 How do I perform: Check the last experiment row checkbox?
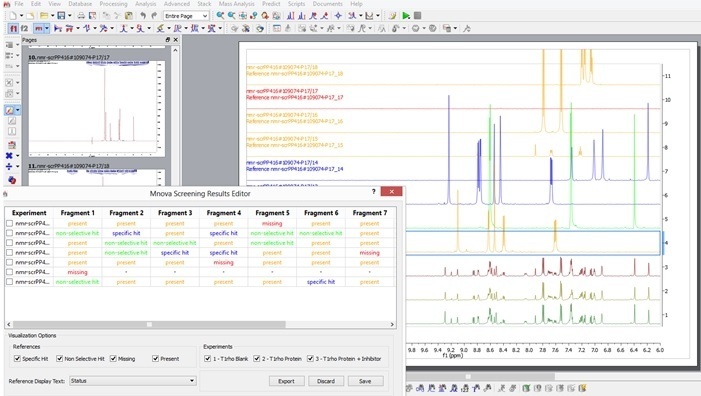[x=9, y=282]
